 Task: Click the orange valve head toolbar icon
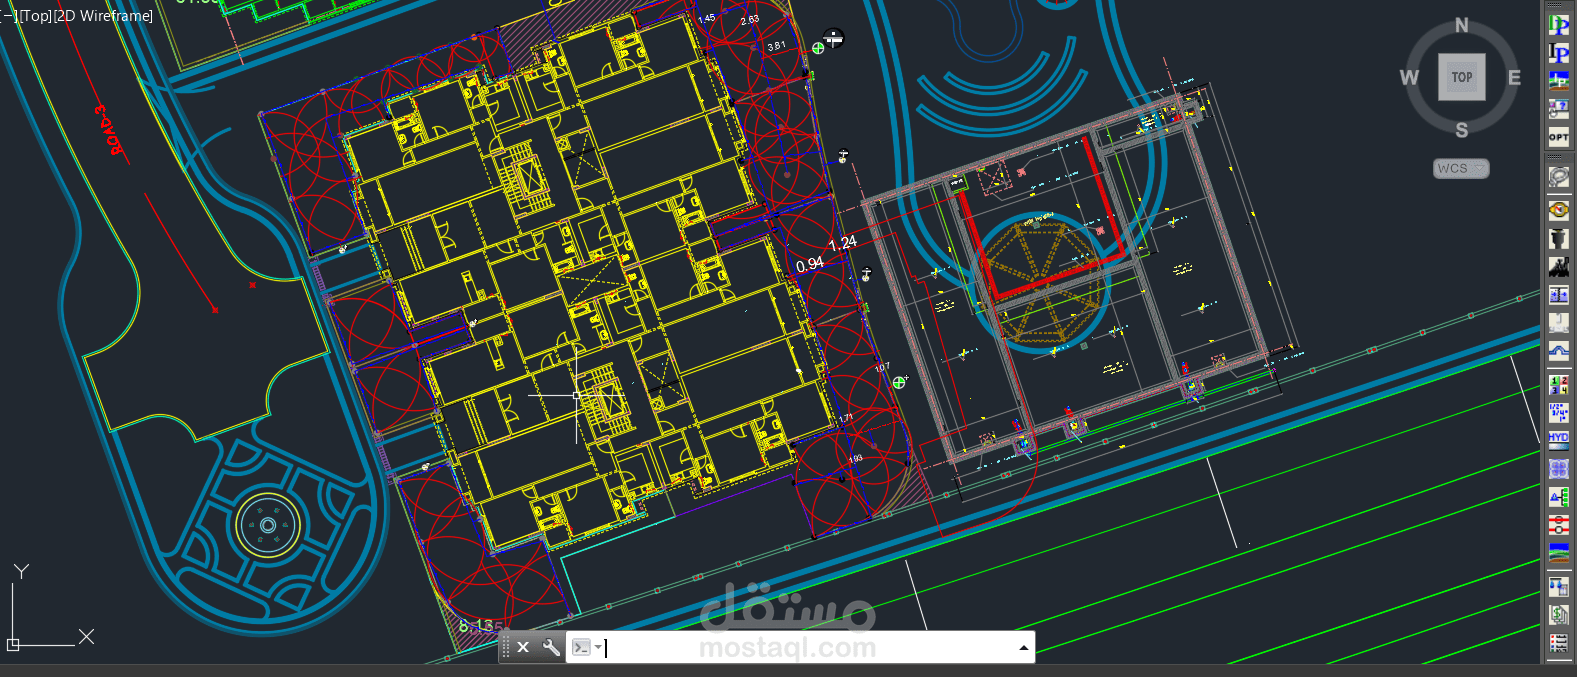pos(1558,209)
